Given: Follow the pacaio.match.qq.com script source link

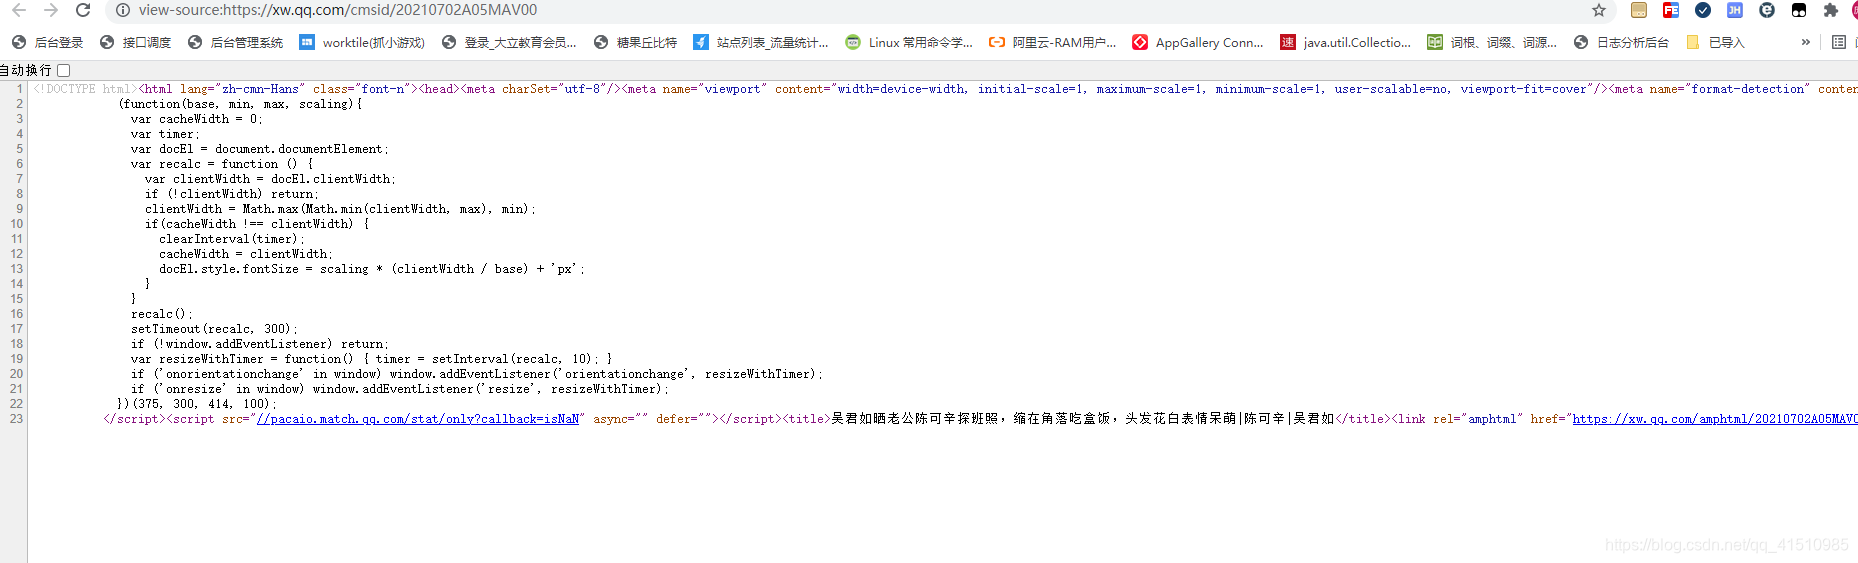Looking at the screenshot, I should tap(418, 419).
